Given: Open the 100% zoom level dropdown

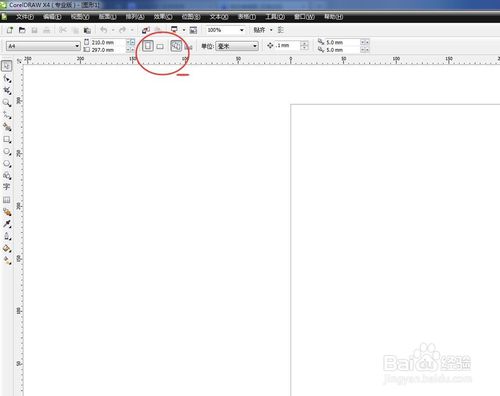Looking at the screenshot, I should [x=225, y=30].
